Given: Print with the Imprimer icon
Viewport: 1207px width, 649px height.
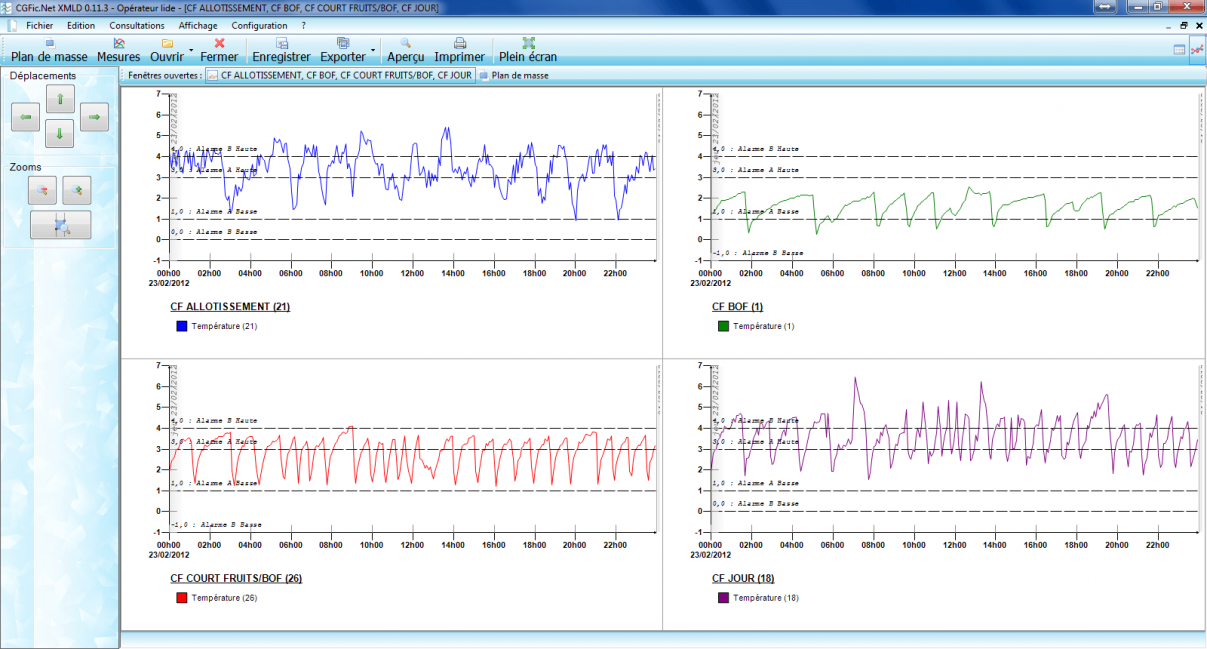Looking at the screenshot, I should click(x=460, y=51).
